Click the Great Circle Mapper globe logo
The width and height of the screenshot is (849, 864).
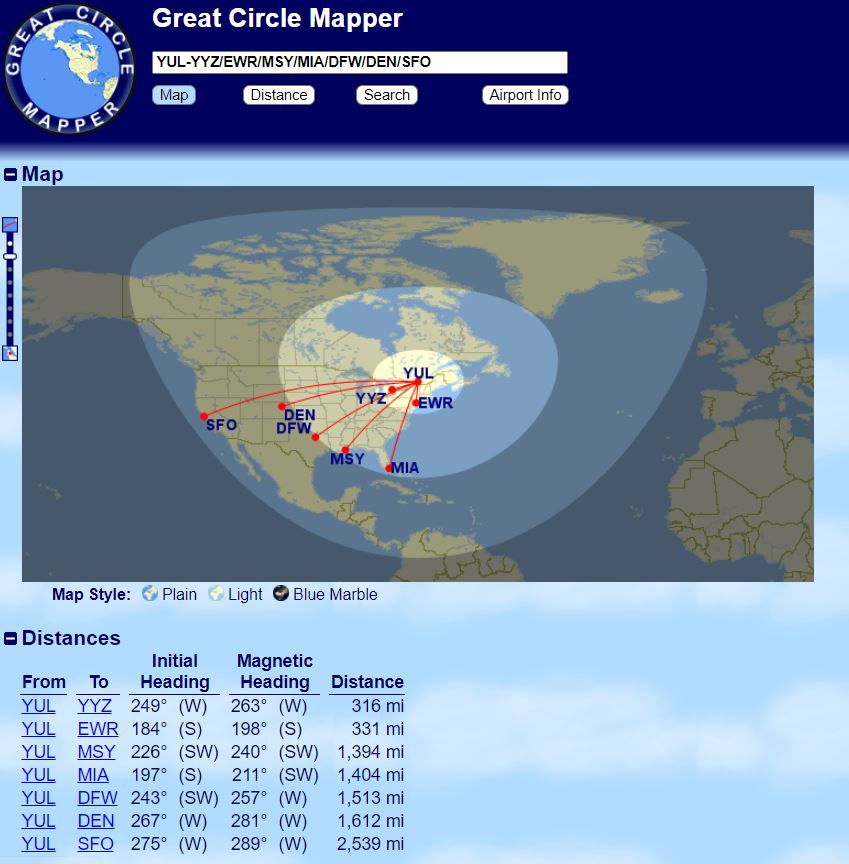pos(68,68)
